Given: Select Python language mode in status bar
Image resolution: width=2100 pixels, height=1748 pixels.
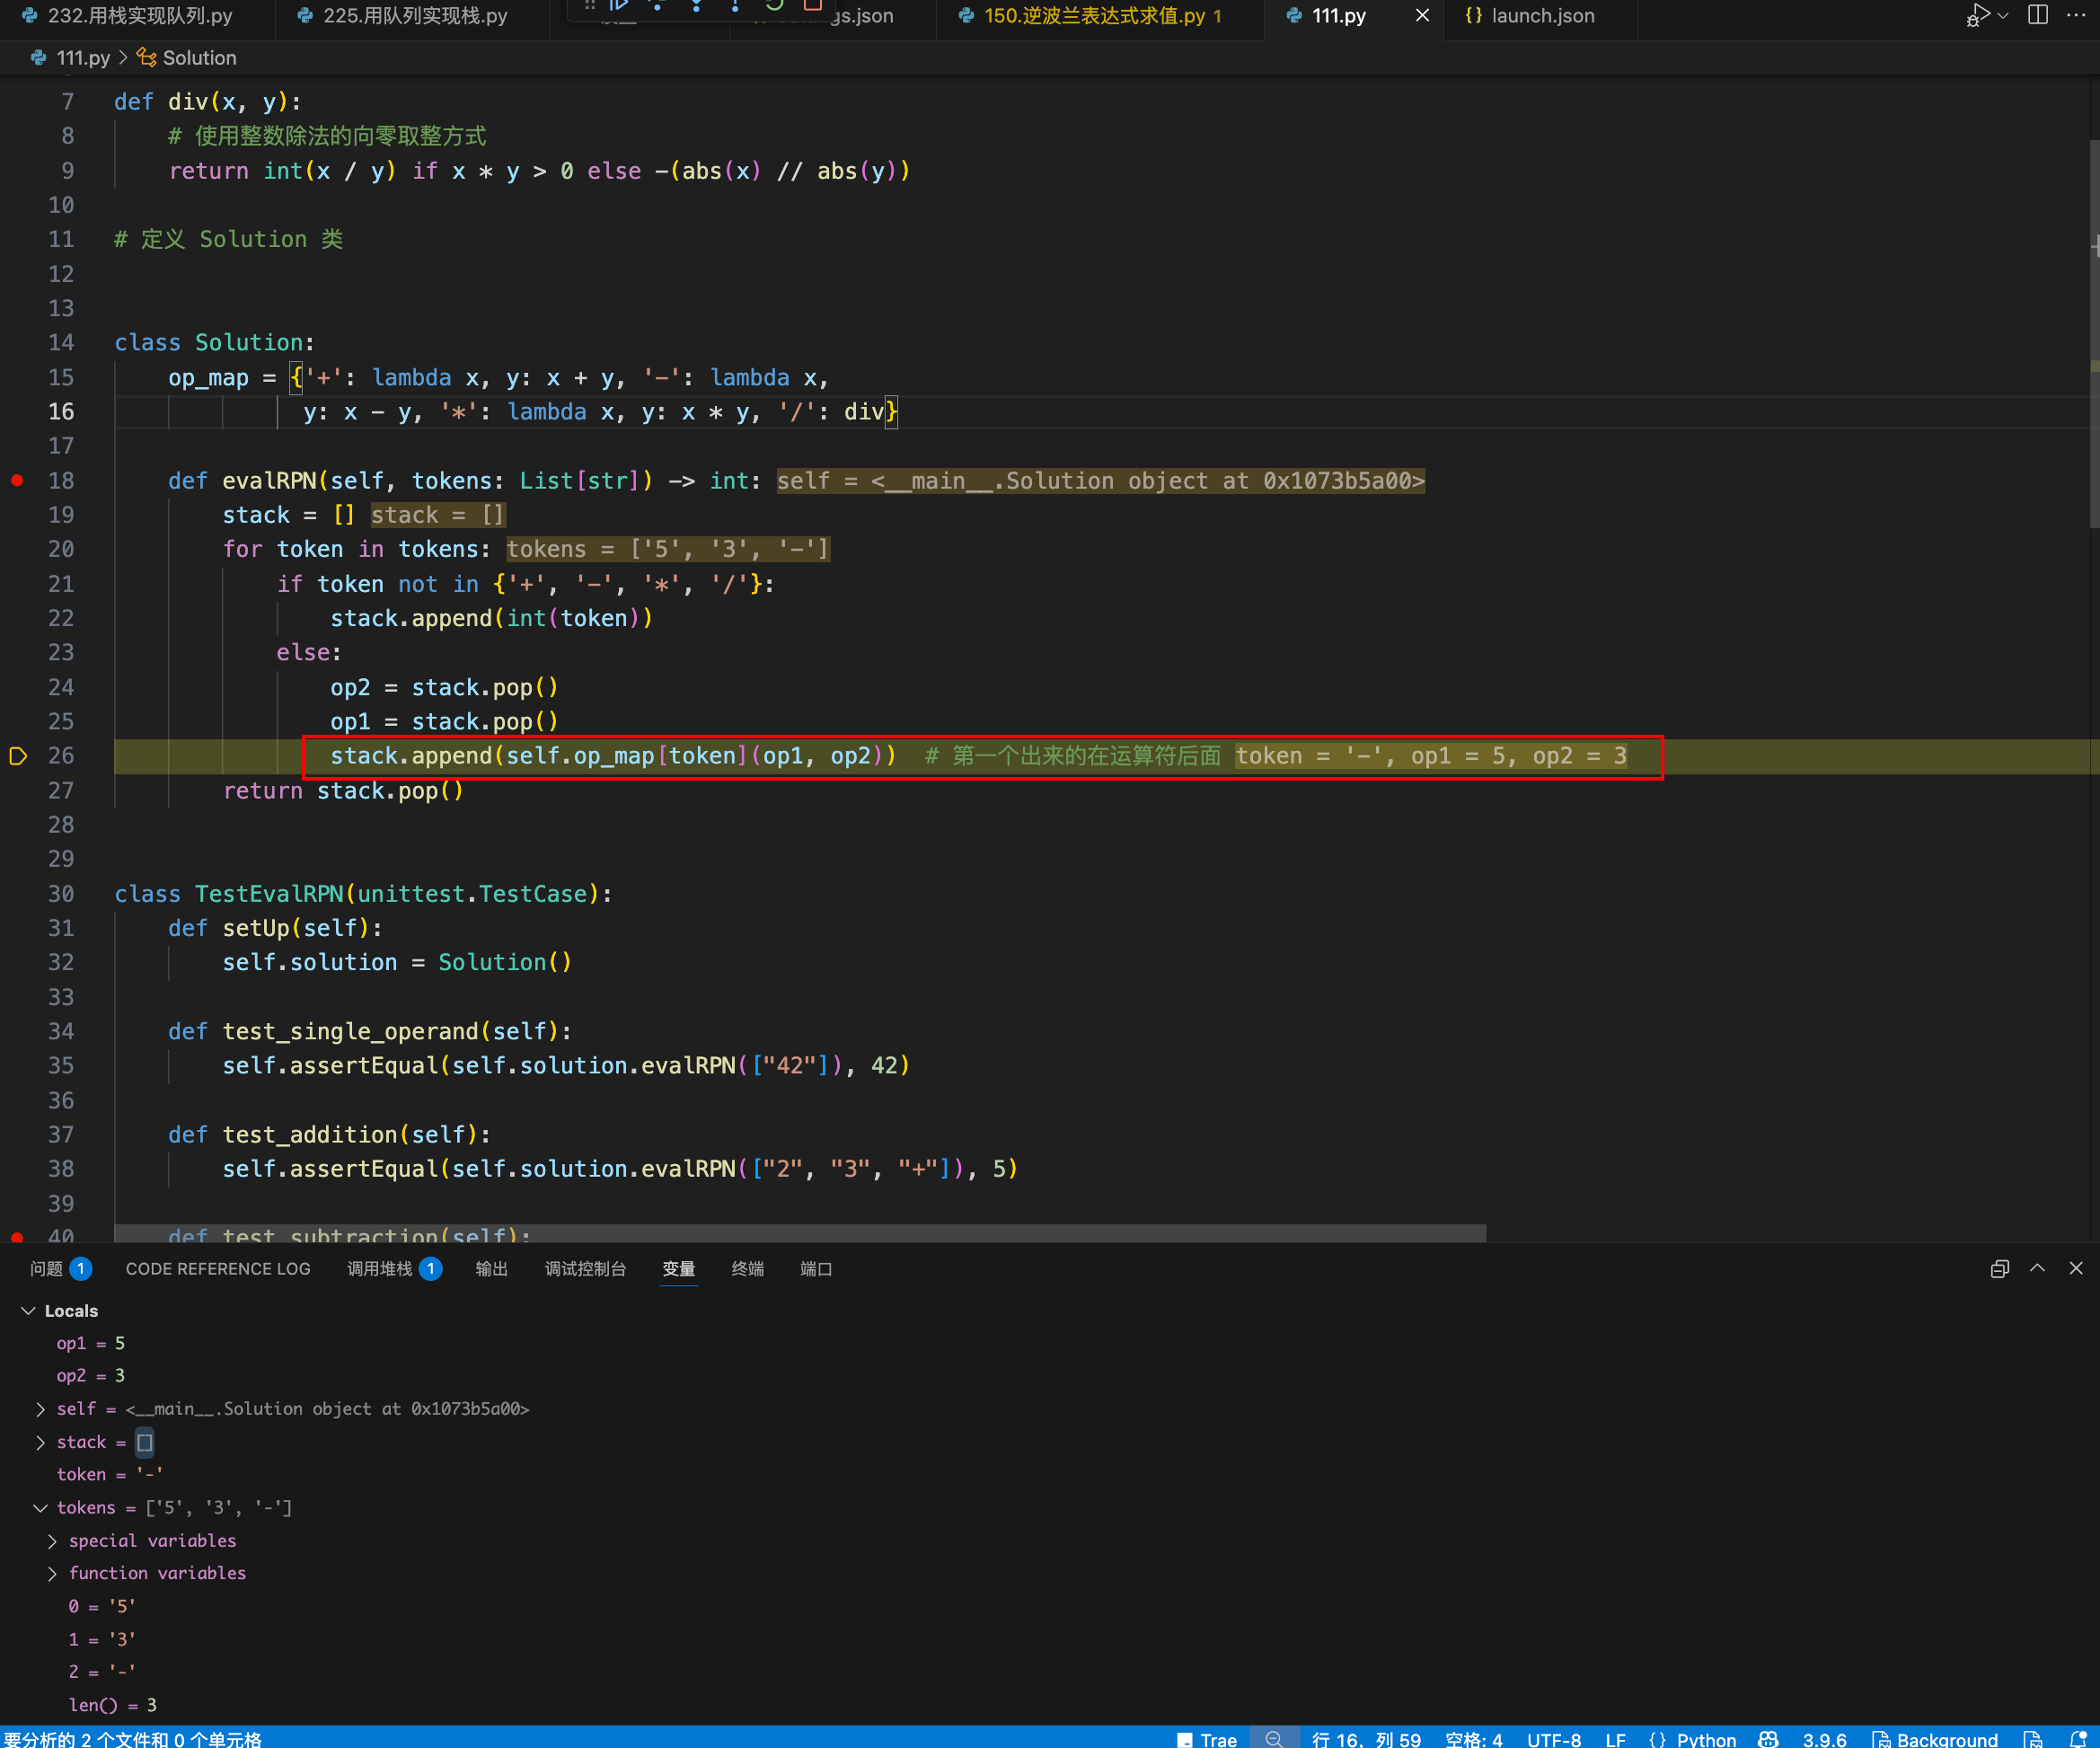Looking at the screenshot, I should 1705,1739.
